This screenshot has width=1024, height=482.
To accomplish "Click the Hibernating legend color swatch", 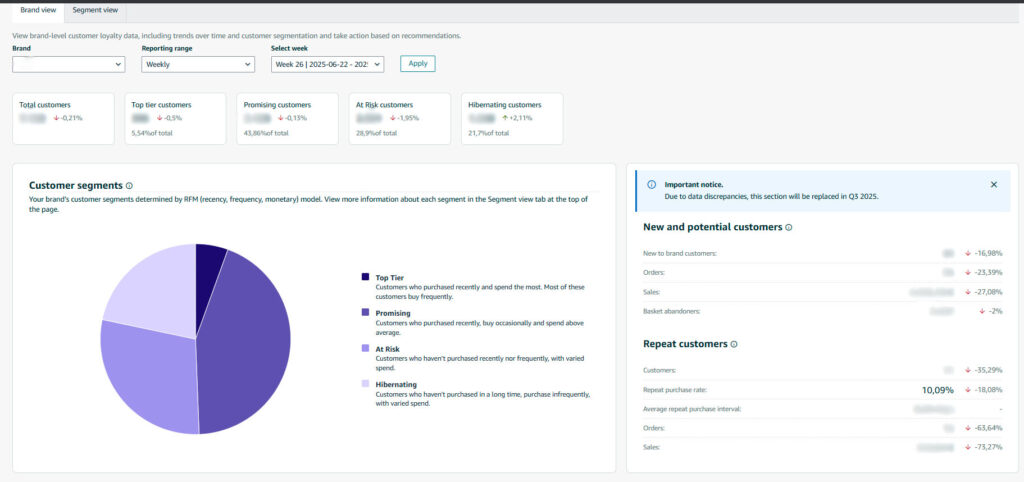I will coord(366,384).
